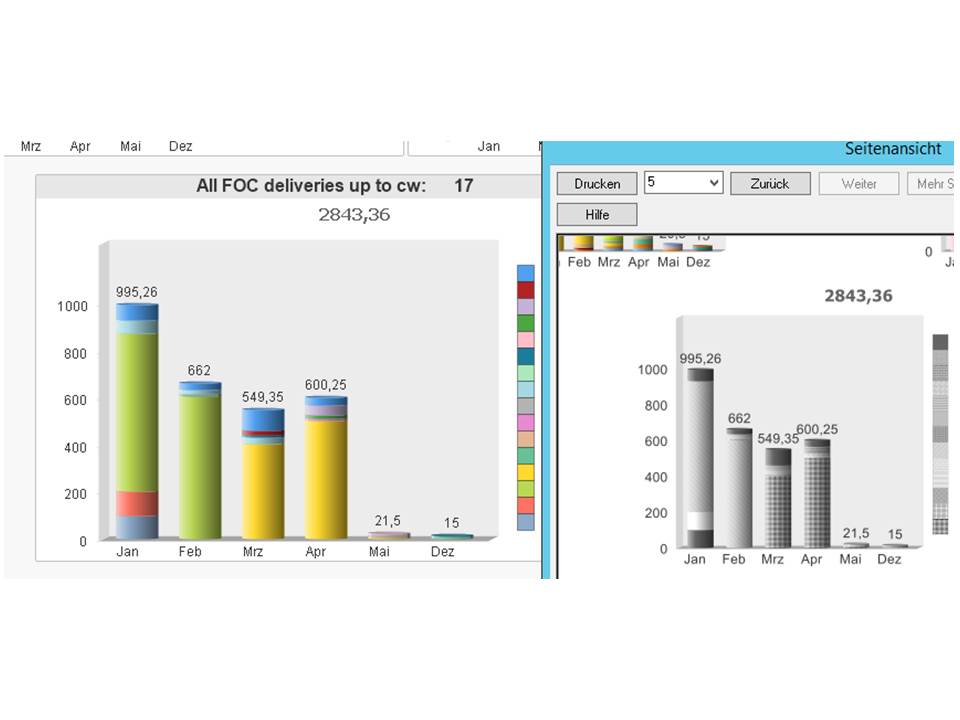This screenshot has width=960, height=720.
Task: Open the page number dropdown showing 5
Action: 716,183
